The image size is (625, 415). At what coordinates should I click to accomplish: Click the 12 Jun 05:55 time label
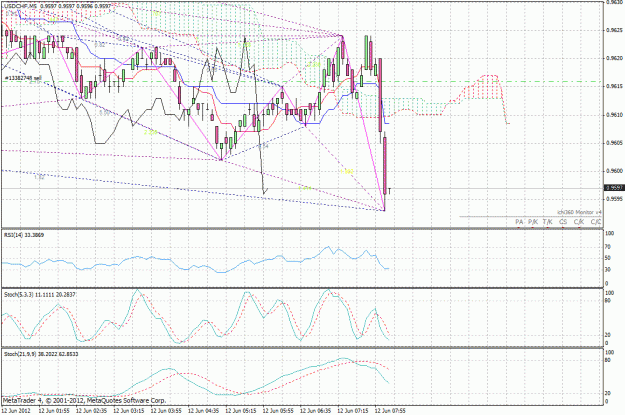point(278,410)
